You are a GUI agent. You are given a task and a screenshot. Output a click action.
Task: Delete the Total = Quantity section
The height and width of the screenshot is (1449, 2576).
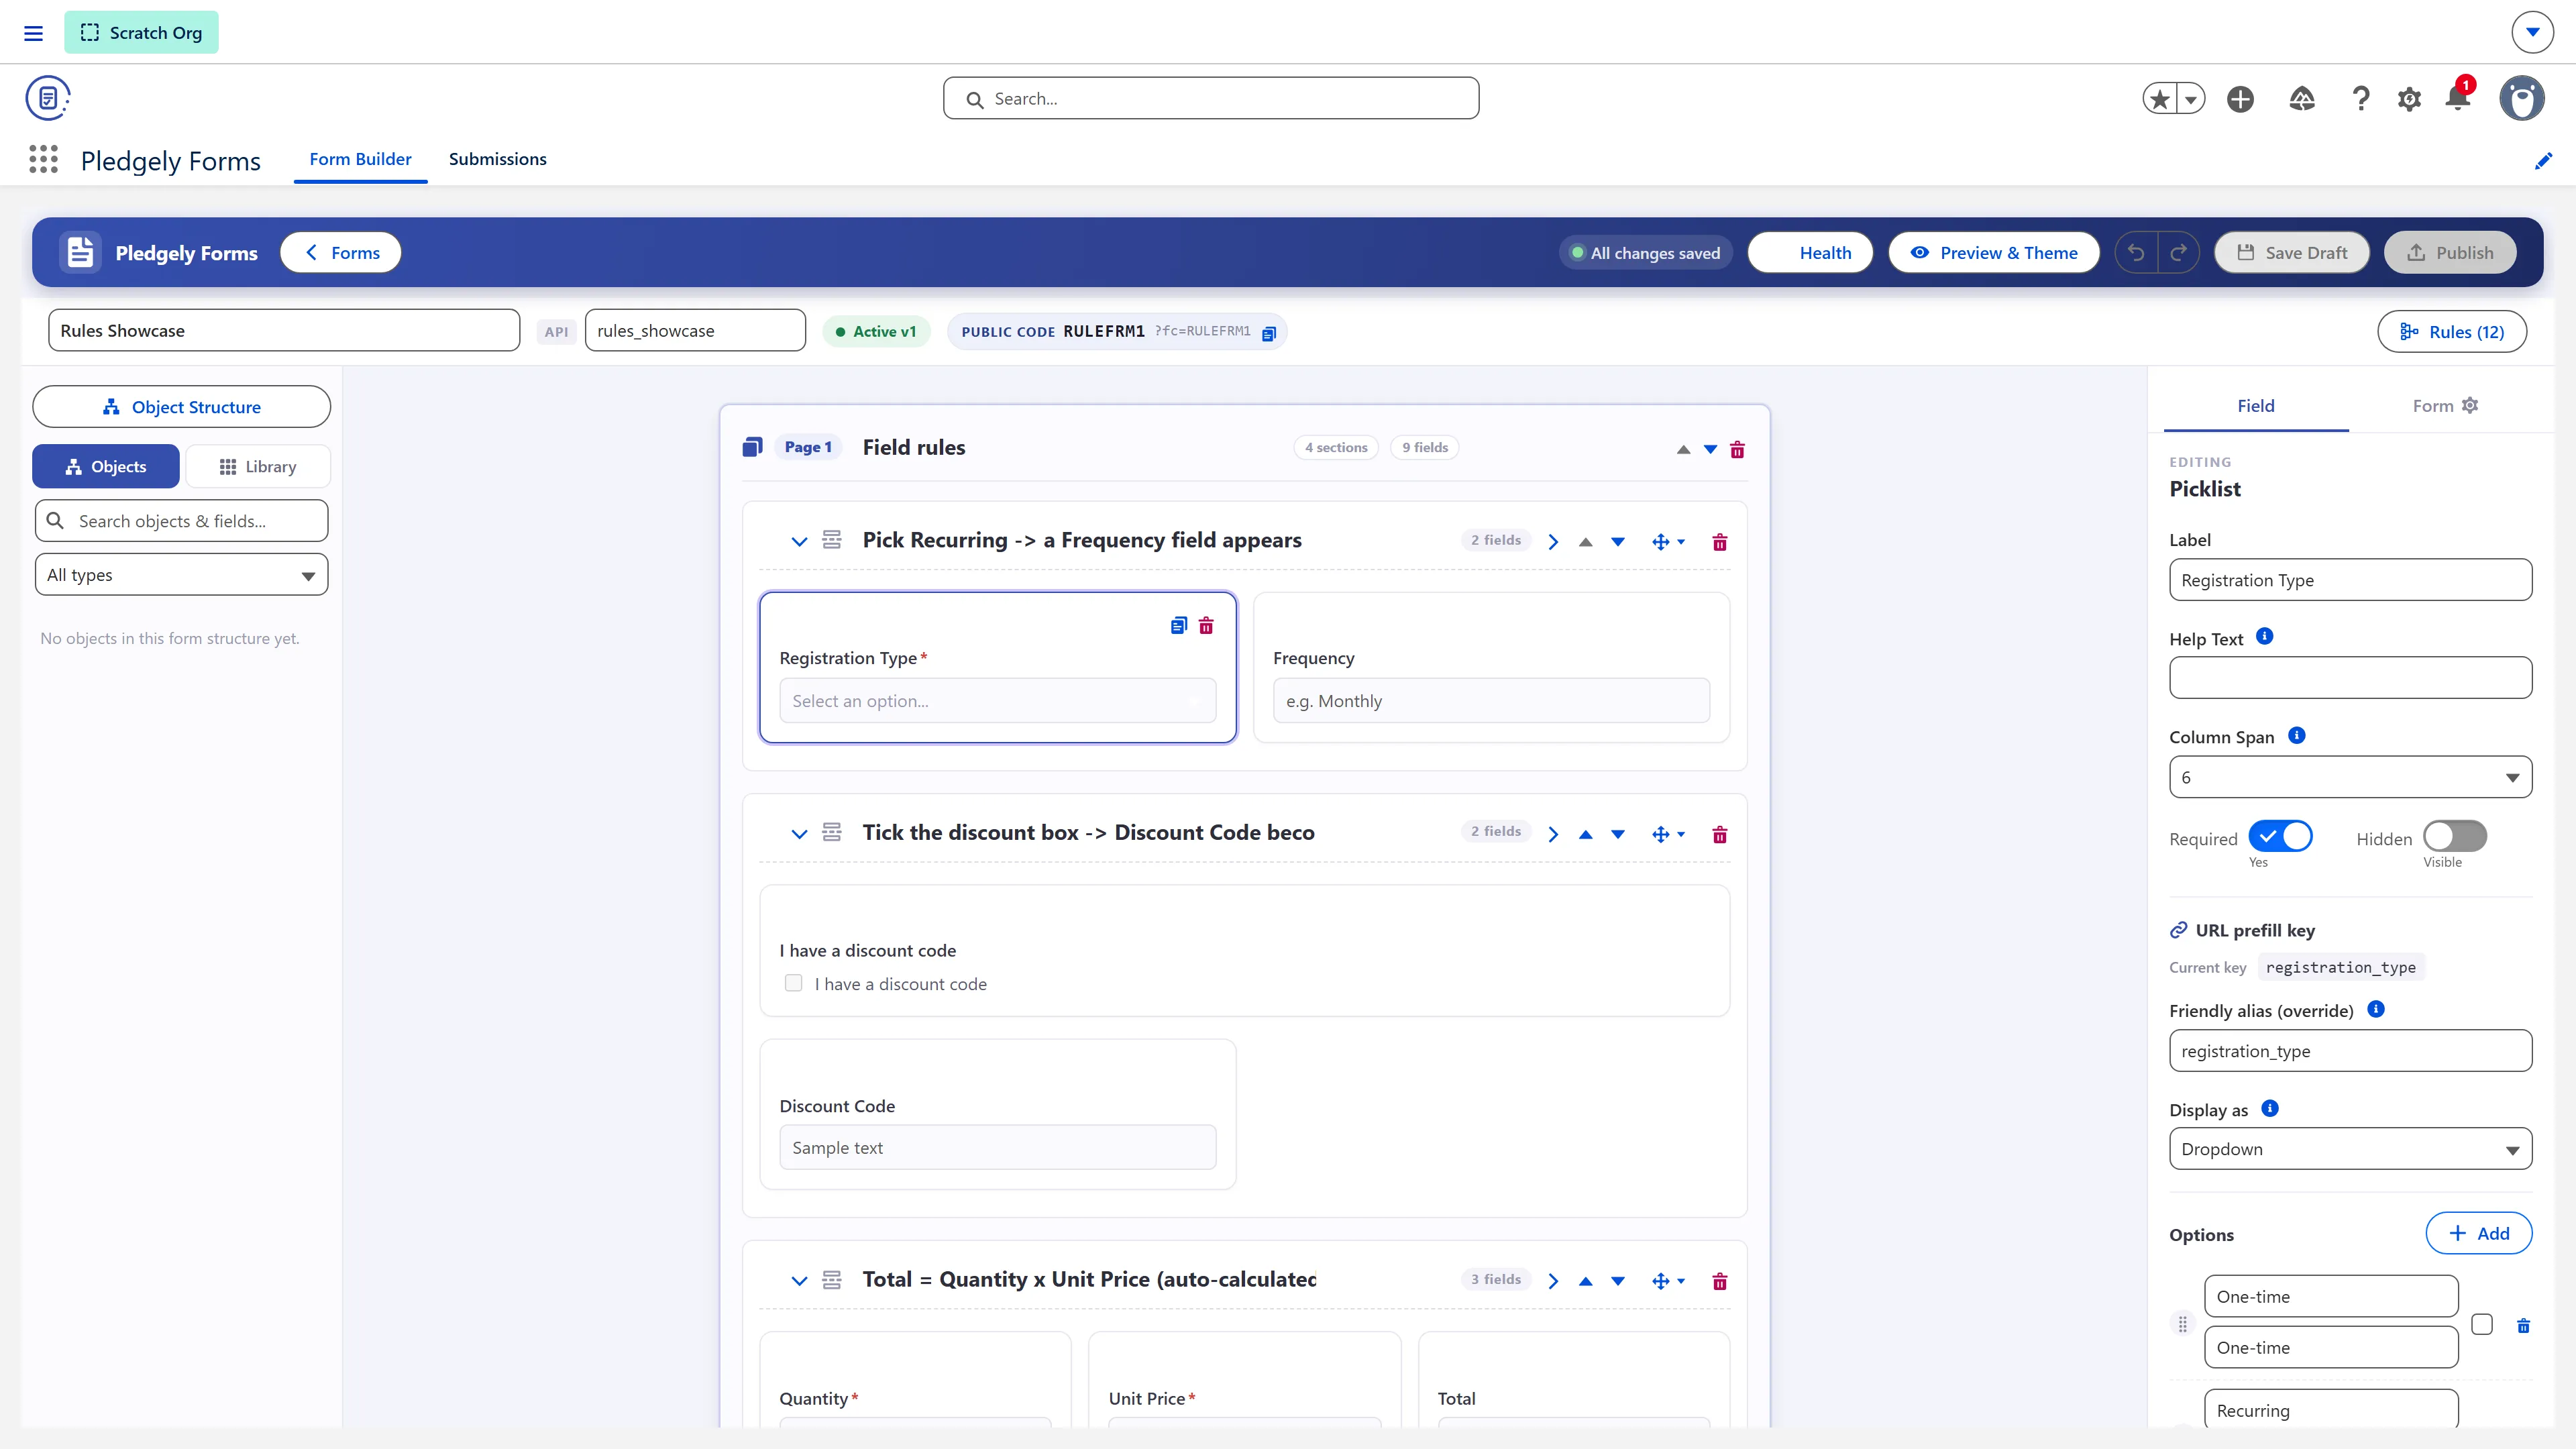coord(1720,1282)
